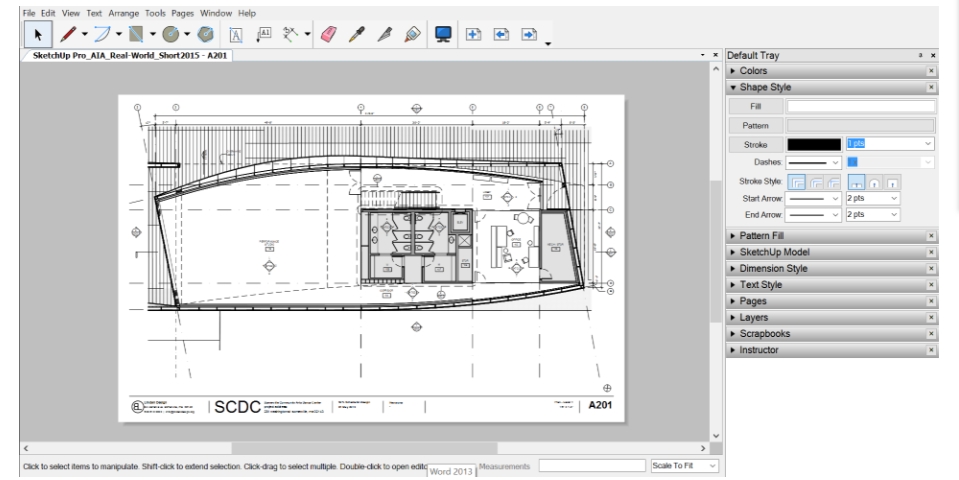
Task: Pick the Rectangle tool
Action: tap(137, 33)
